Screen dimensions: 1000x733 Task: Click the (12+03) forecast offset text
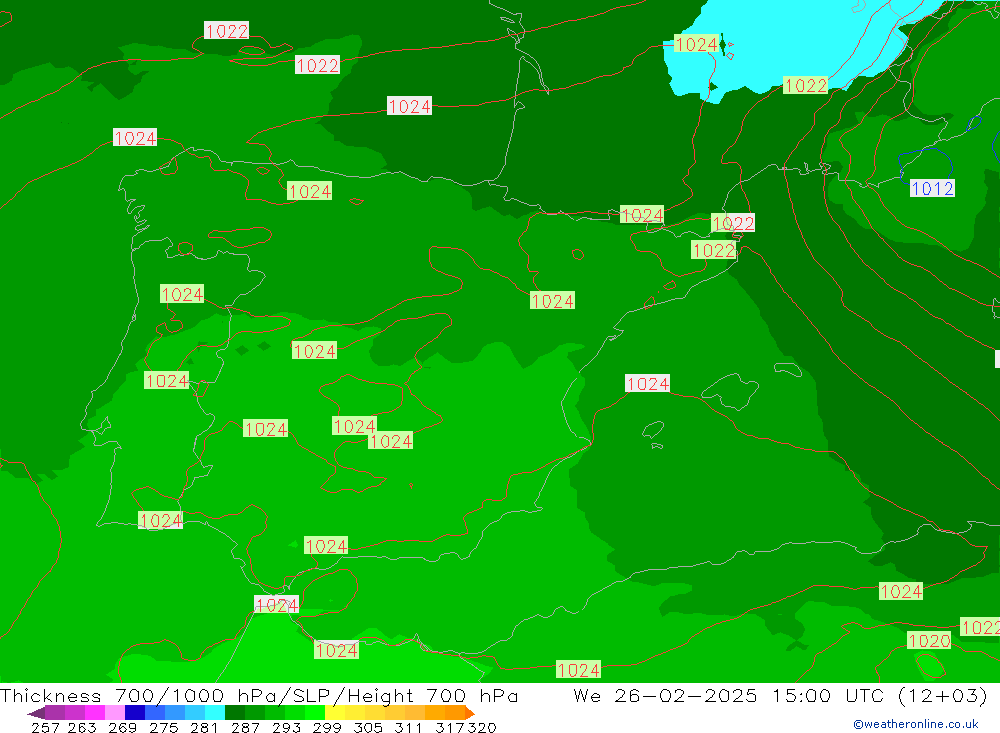click(943, 695)
